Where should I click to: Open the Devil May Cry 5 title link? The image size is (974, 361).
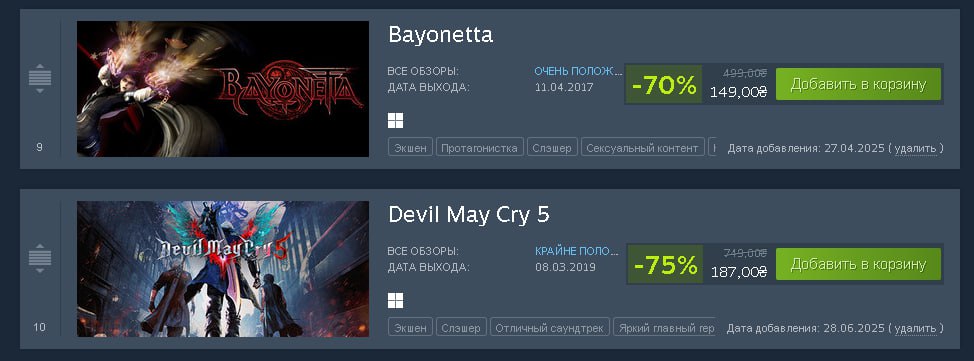pos(469,215)
